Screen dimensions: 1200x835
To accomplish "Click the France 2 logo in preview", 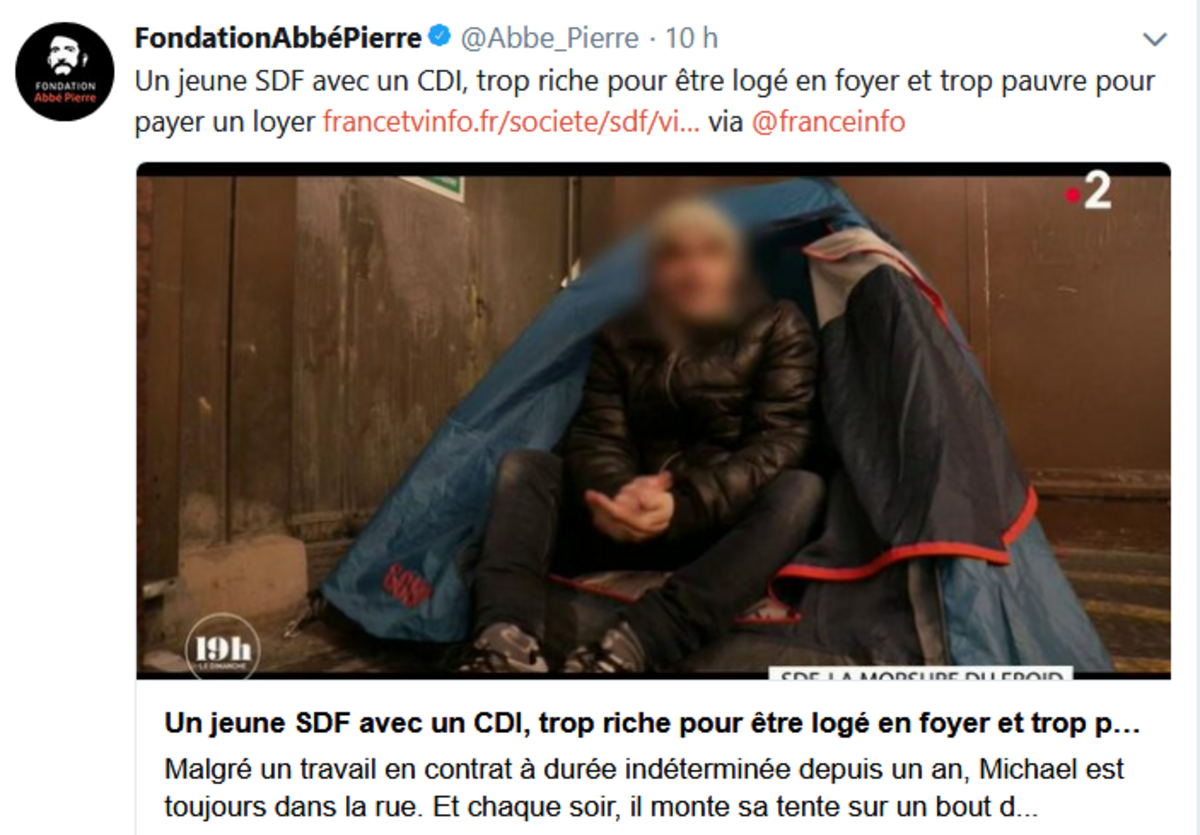I will [x=1088, y=192].
